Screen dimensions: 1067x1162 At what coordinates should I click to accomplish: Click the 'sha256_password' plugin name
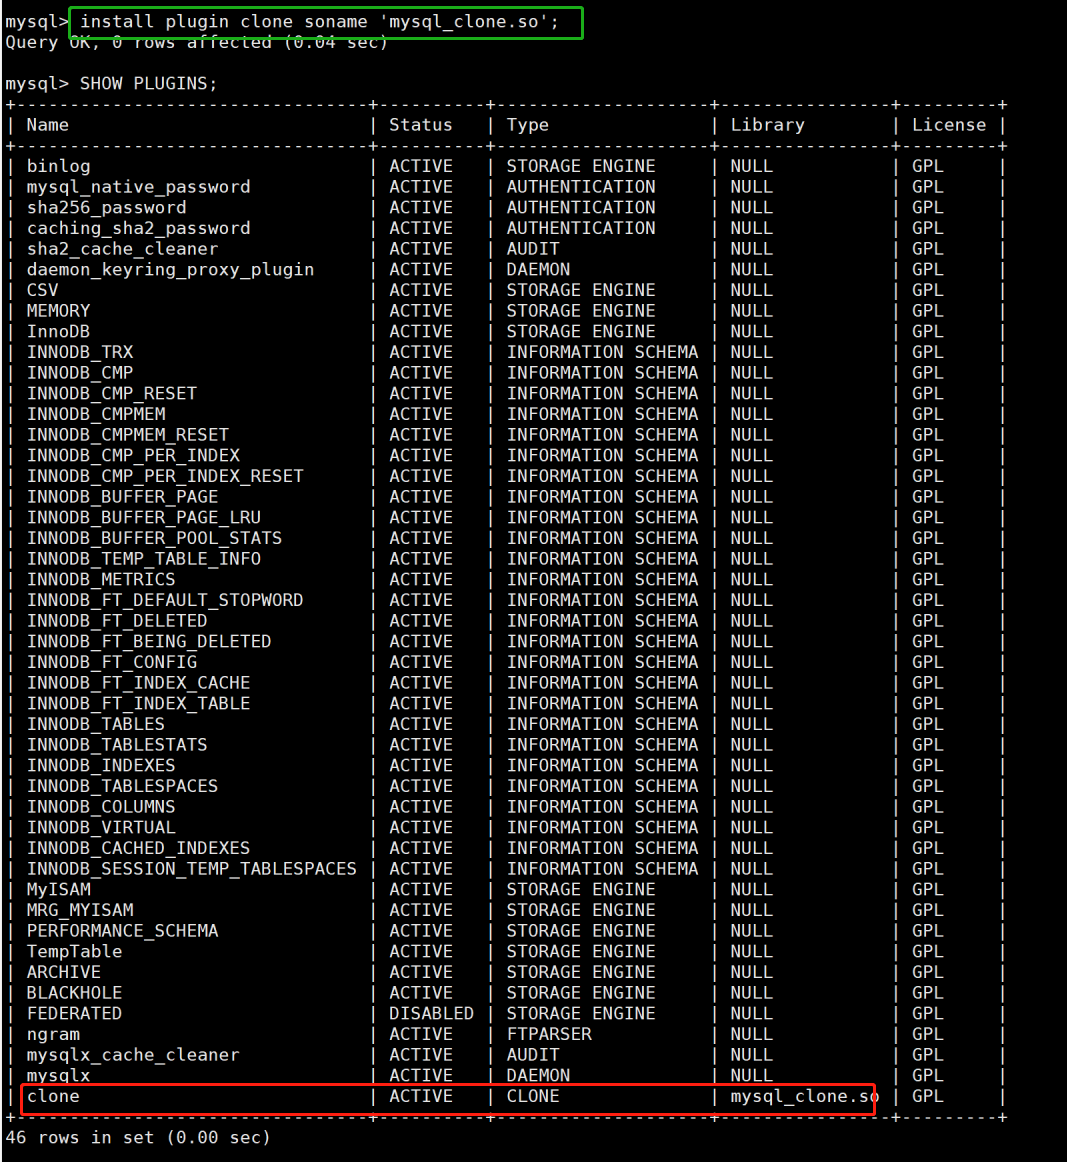pos(107,208)
